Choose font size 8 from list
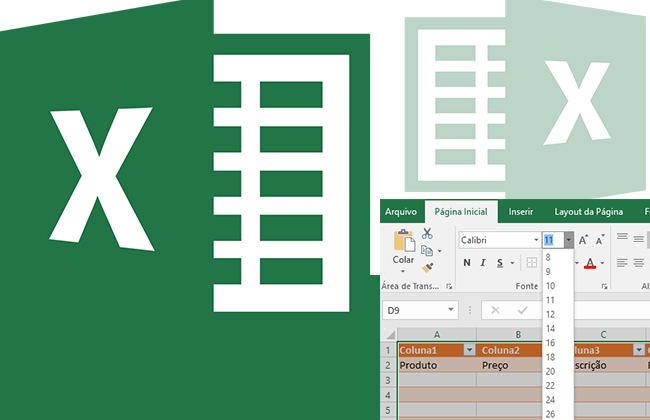This screenshot has width=650, height=420. point(558,257)
